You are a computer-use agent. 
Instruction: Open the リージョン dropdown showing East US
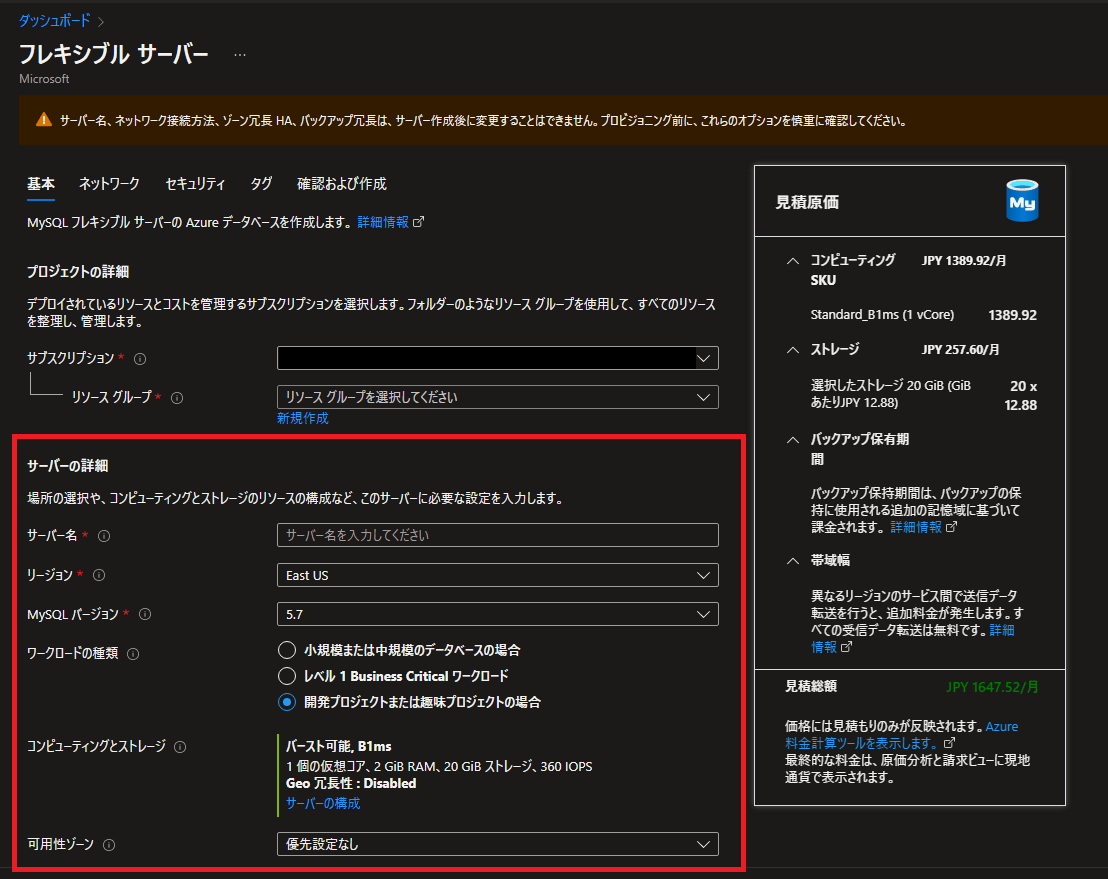(497, 575)
